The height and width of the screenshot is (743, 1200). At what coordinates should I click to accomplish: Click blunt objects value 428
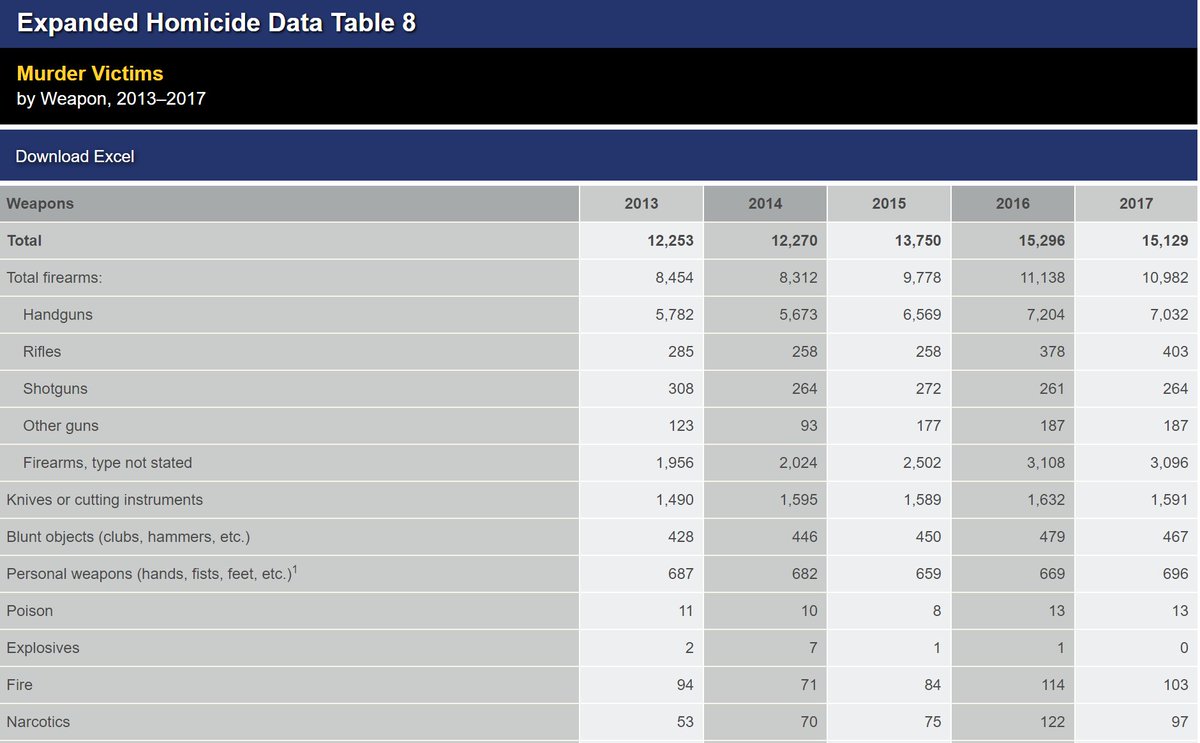[x=681, y=536]
